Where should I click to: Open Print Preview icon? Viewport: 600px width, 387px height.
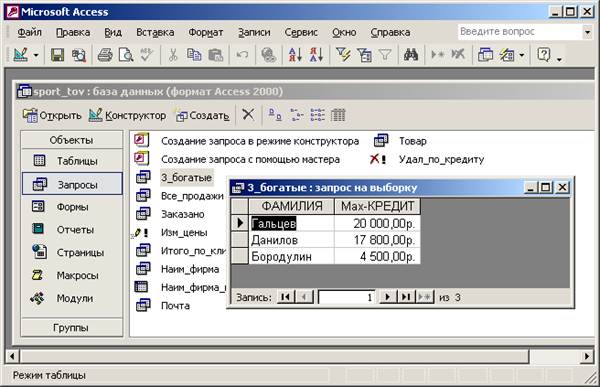[126, 55]
